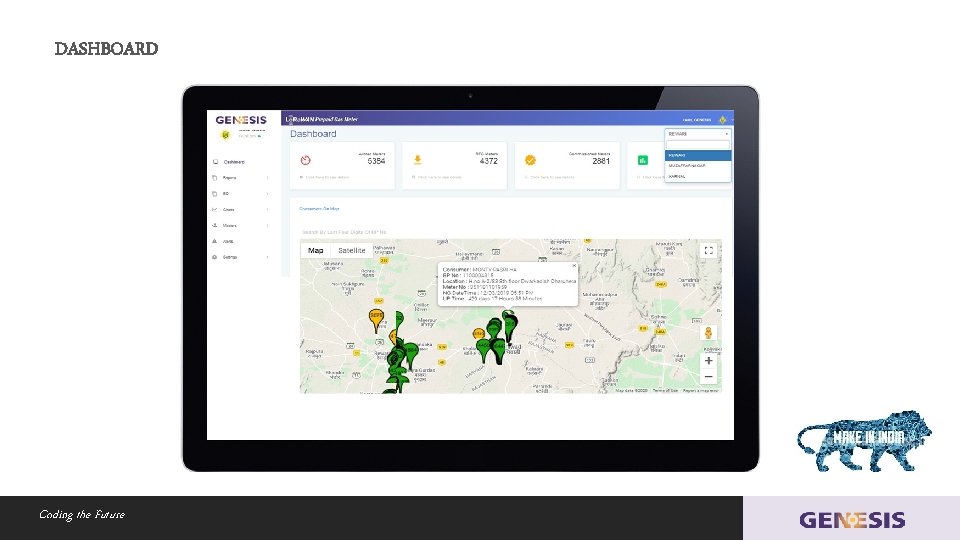Select third city option in dropdown list
This screenshot has height=540, width=960.
tap(697, 176)
